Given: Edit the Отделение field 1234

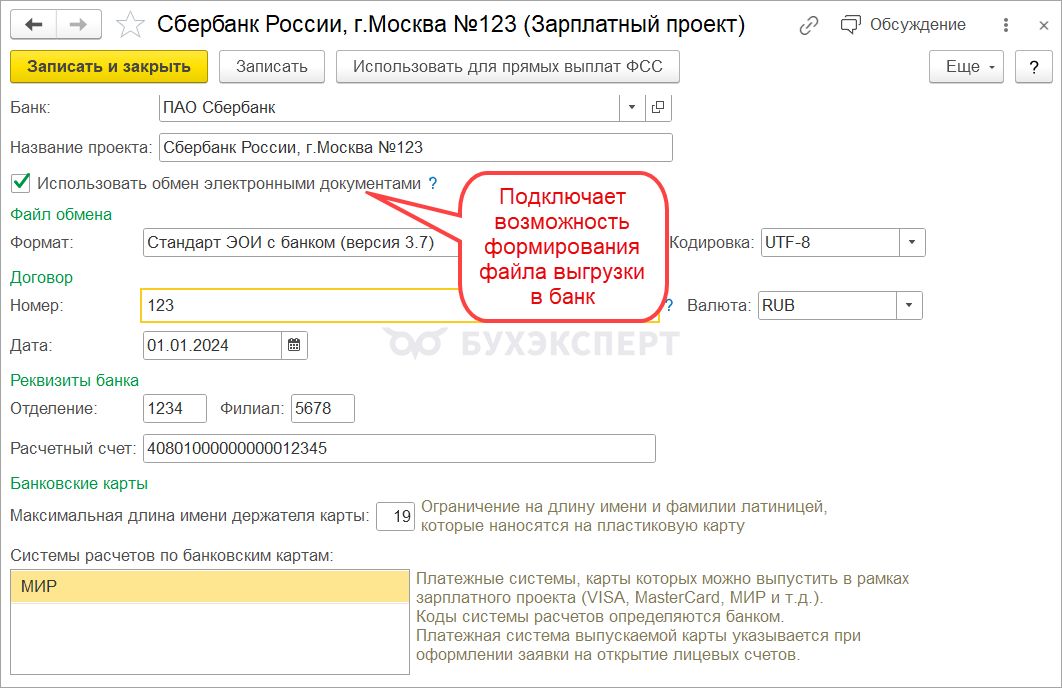Looking at the screenshot, I should pos(175,408).
